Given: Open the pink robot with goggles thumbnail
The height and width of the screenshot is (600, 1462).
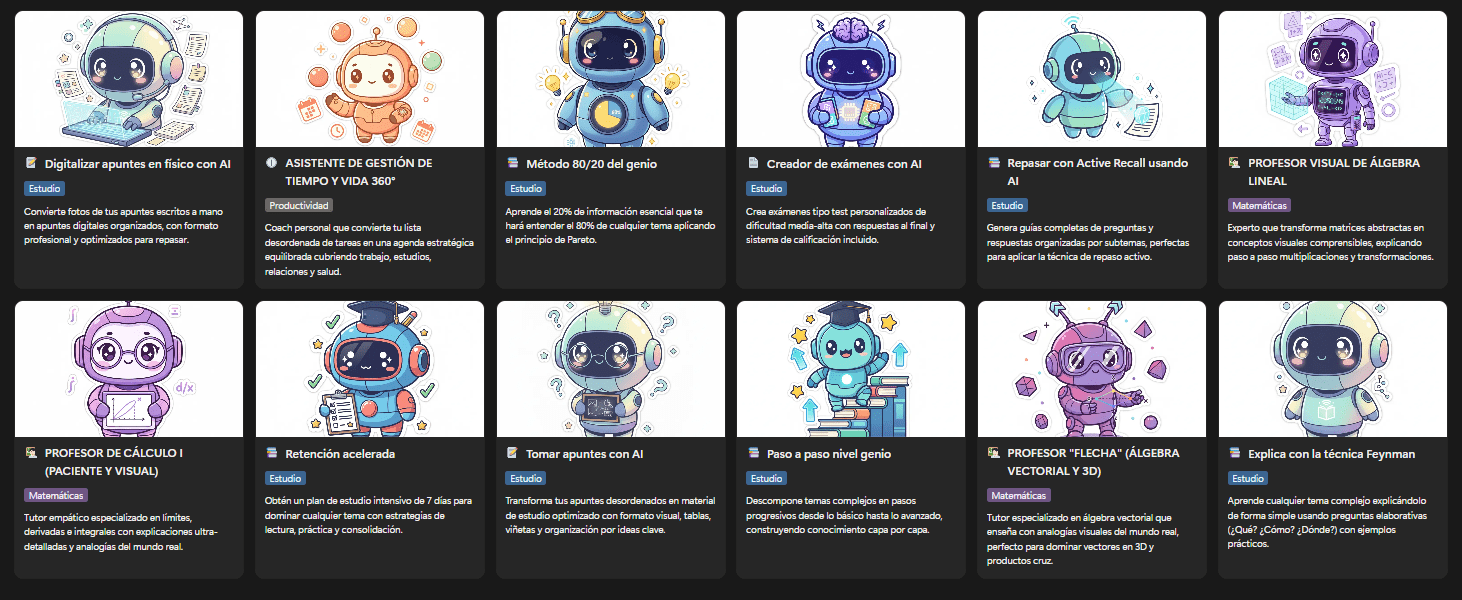Looking at the screenshot, I should pos(1092,369).
